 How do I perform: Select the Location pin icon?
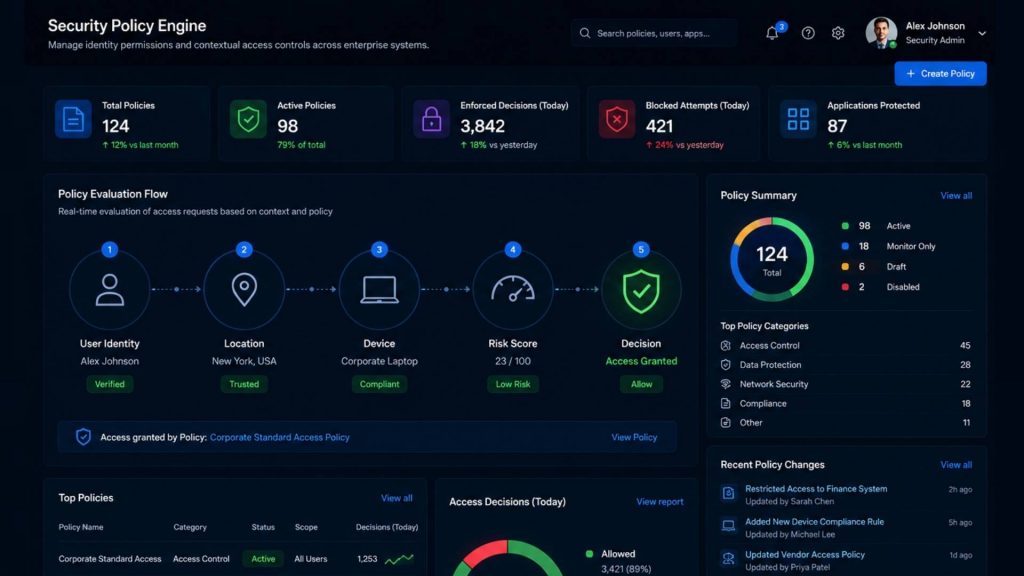point(244,289)
